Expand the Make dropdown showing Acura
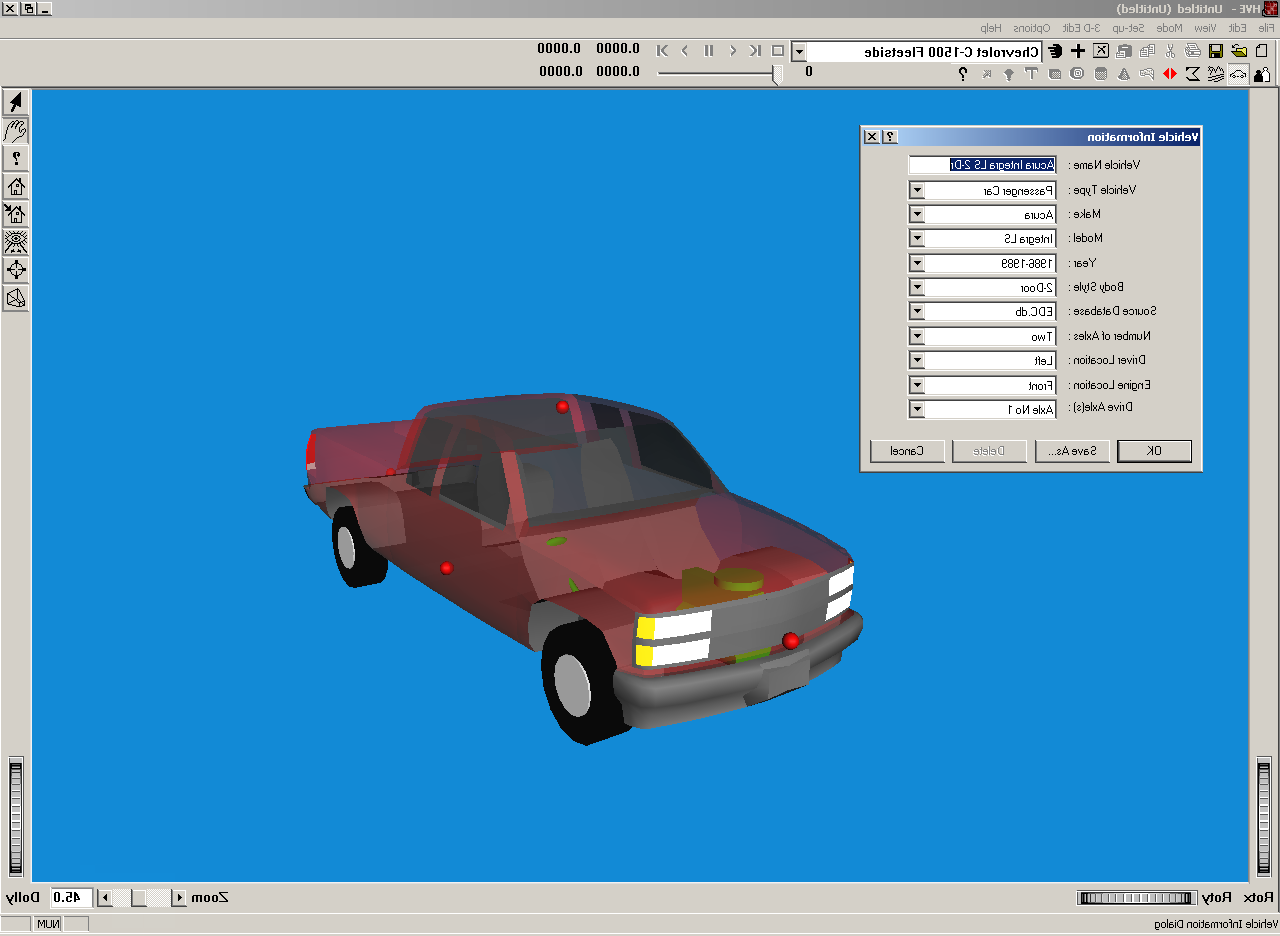The width and height of the screenshot is (1280, 936). click(x=916, y=214)
